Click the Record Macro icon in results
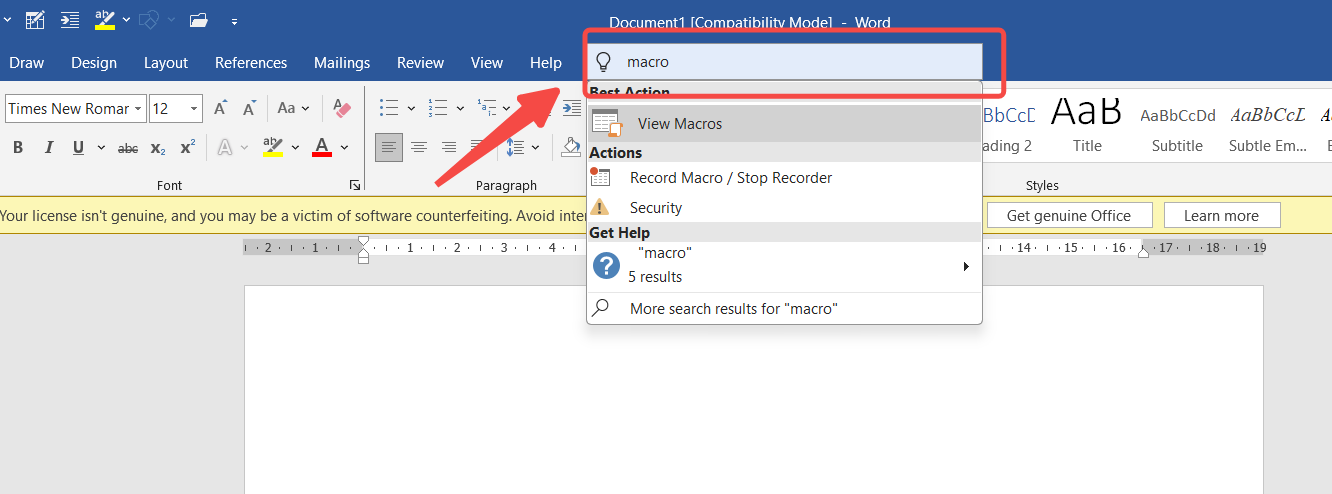 click(x=601, y=178)
